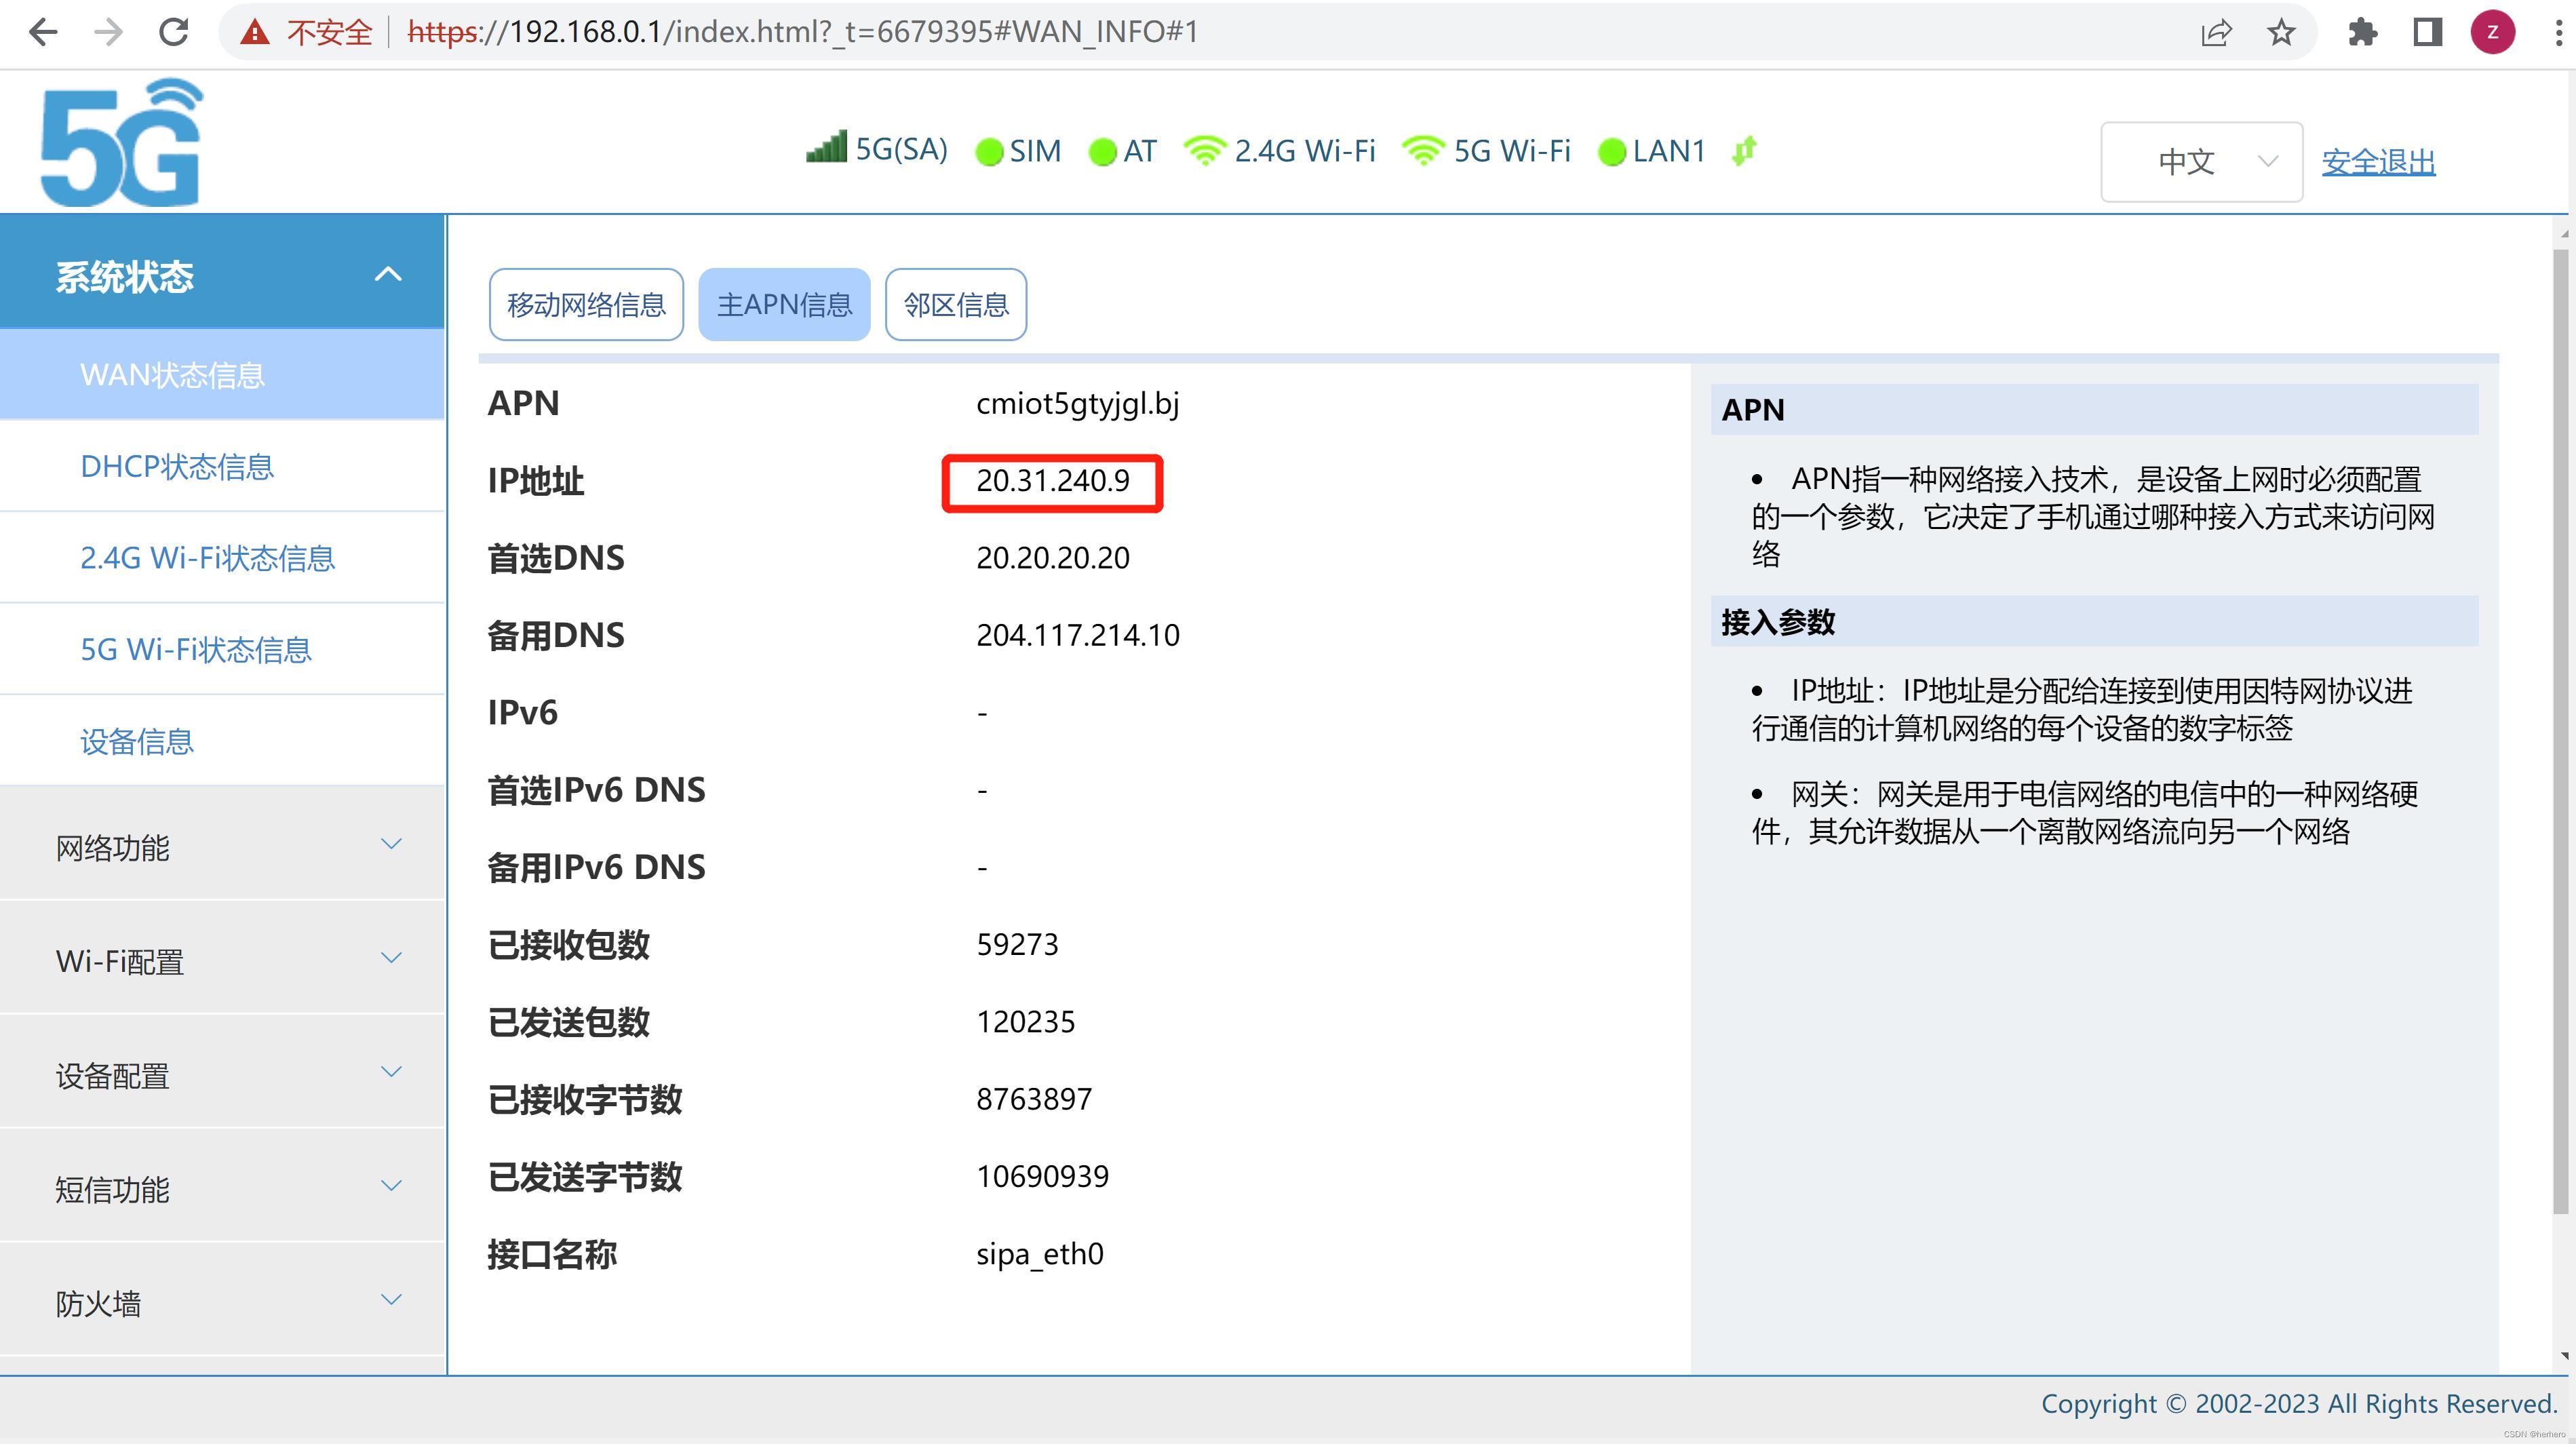This screenshot has height=1444, width=2576.
Task: Click the LAN1 status green indicator
Action: pos(1611,152)
